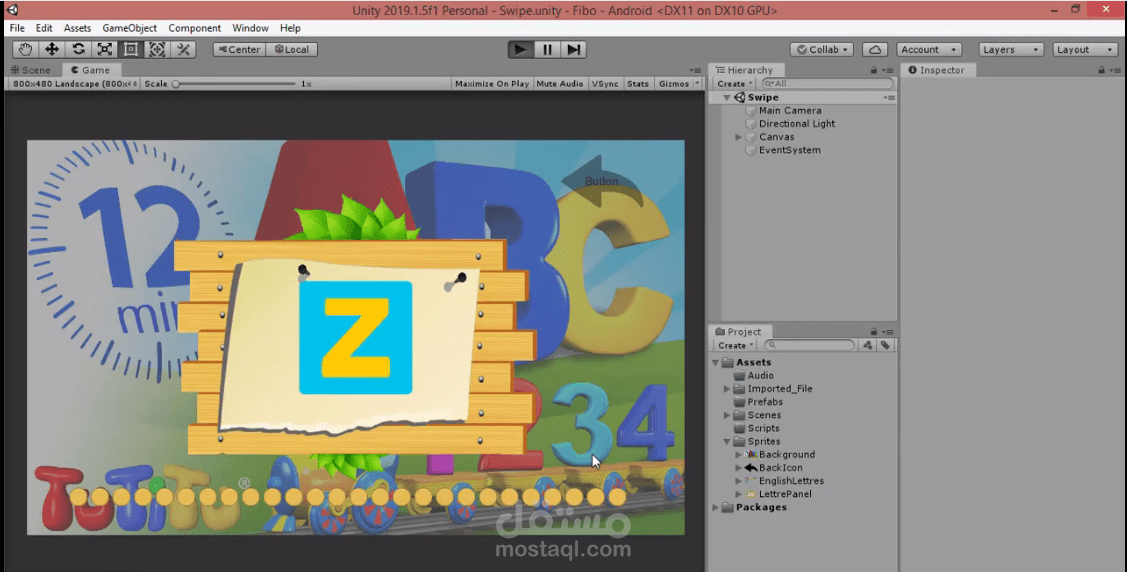Toggle Gizmos in Game view
1127x572 pixels.
pyautogui.click(x=673, y=84)
